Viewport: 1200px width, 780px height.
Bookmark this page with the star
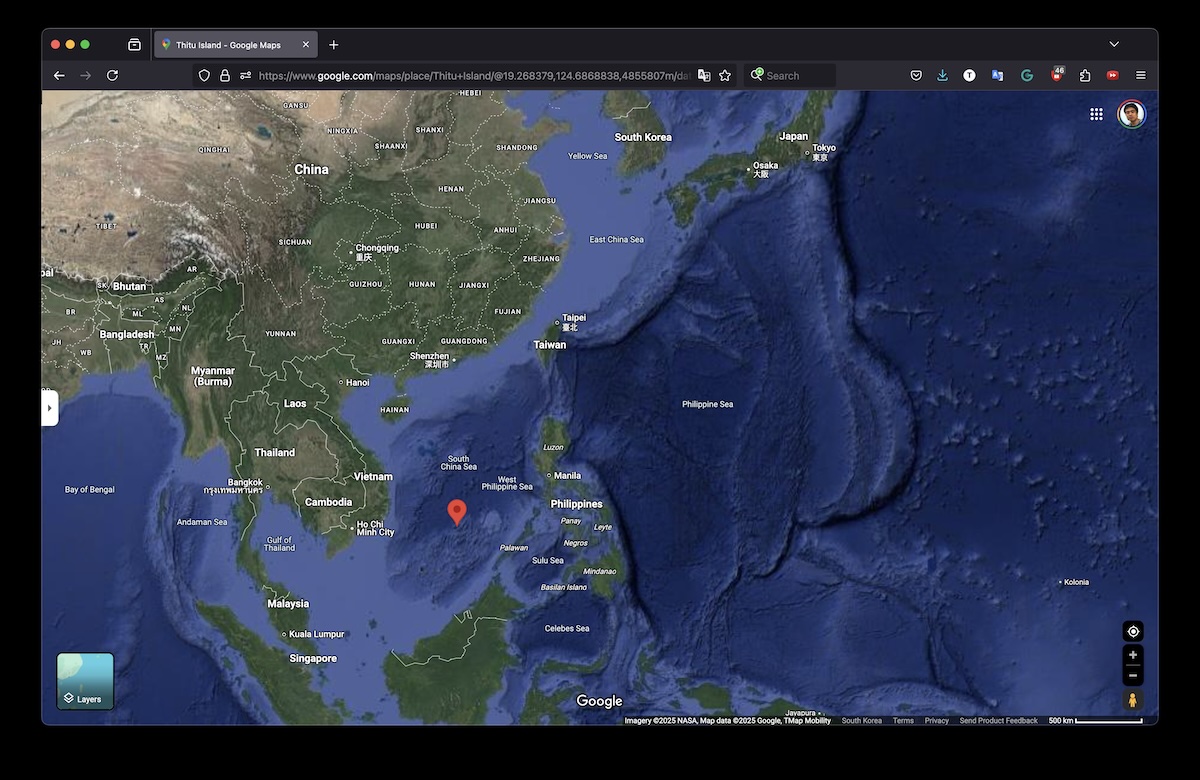click(x=725, y=75)
